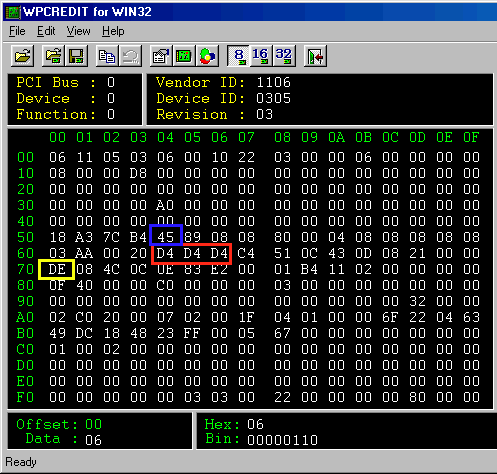Viewport: 497px width, 474px height.
Task: Open the File menu
Action: click(x=17, y=31)
